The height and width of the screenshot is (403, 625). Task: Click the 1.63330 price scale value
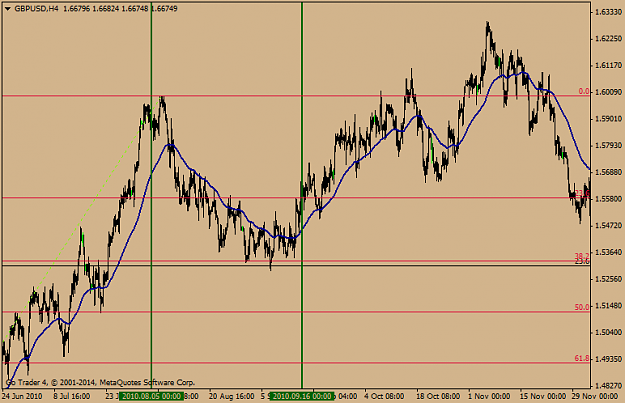[608, 12]
